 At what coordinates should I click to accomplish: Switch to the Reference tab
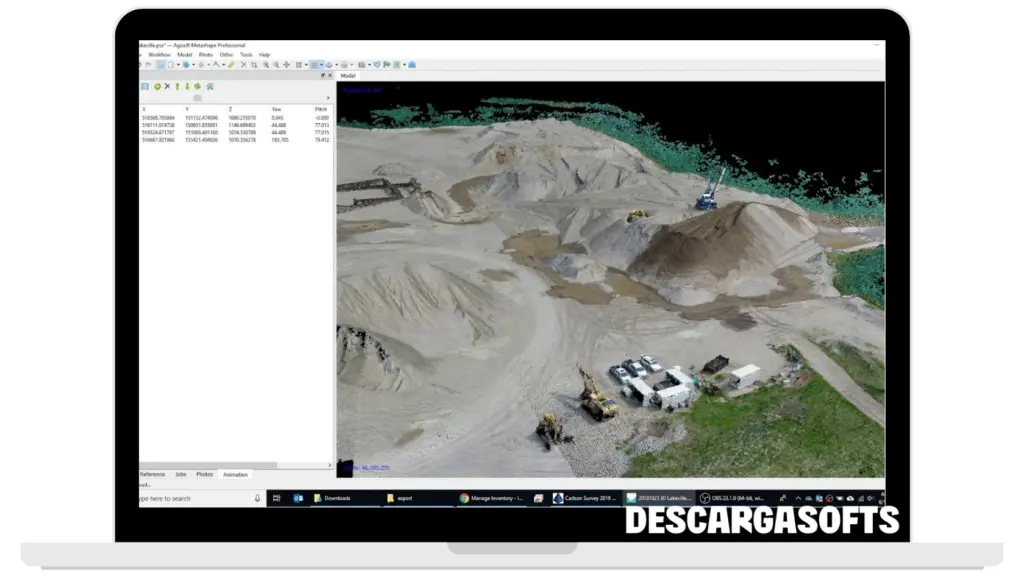(x=152, y=474)
